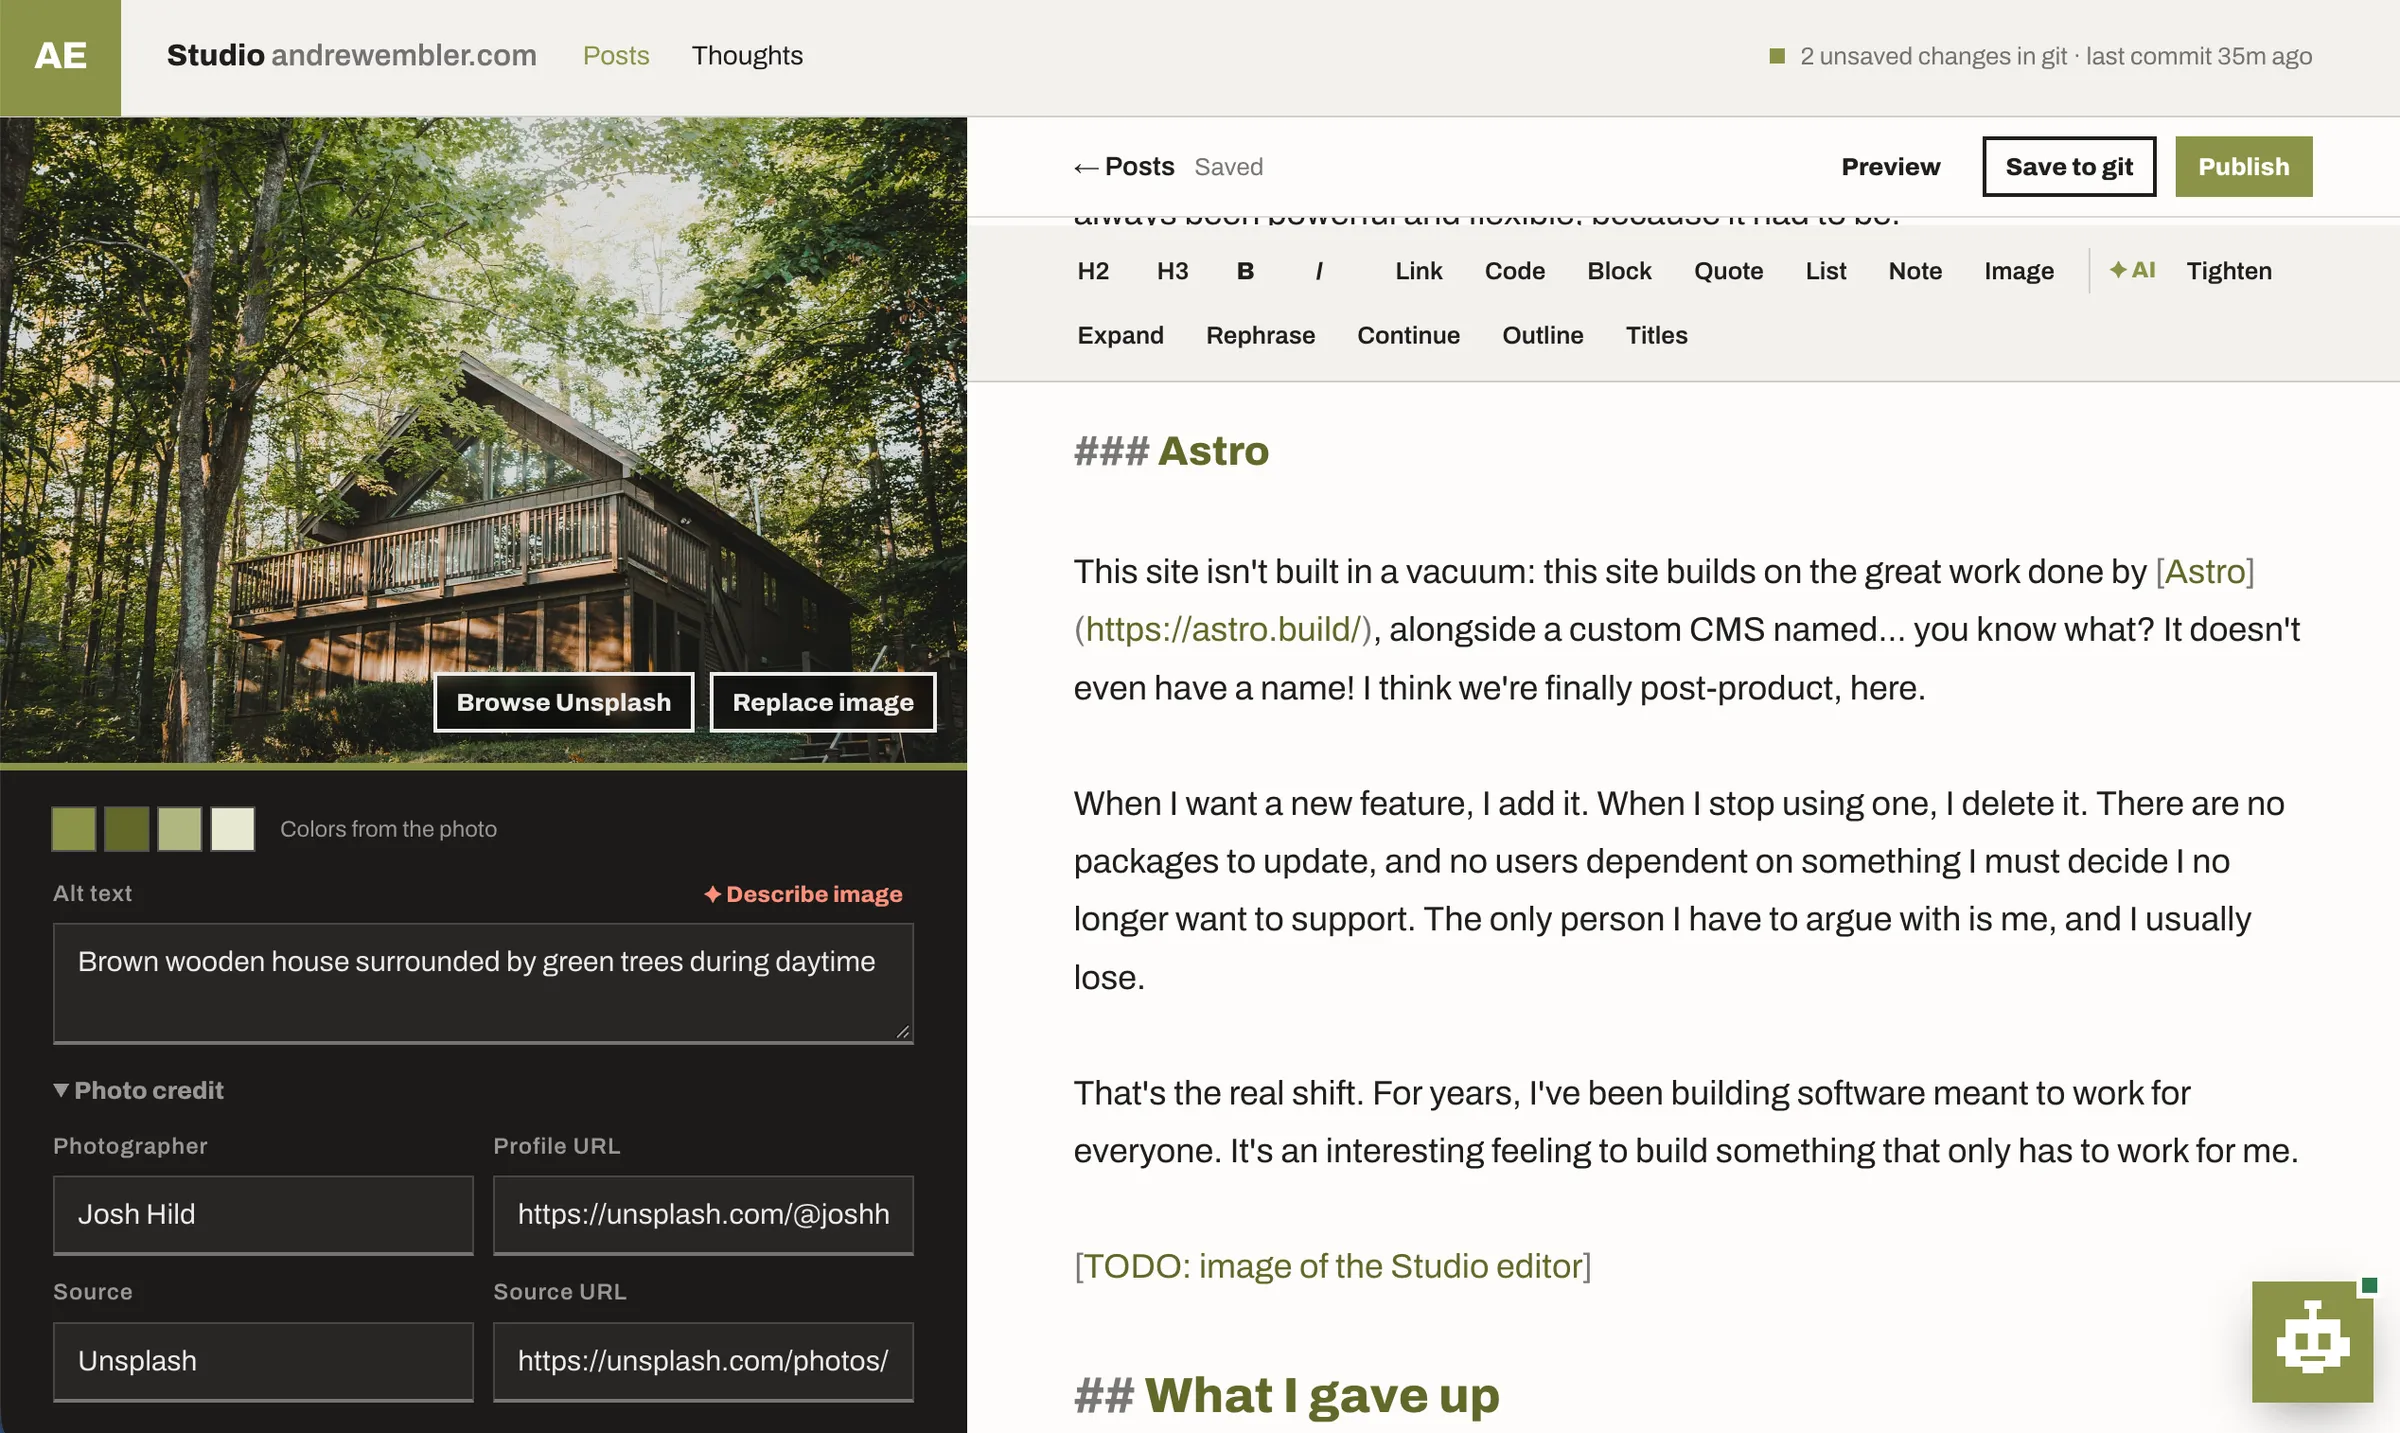The image size is (2400, 1433).
Task: Insert an H2 heading
Action: point(1093,271)
